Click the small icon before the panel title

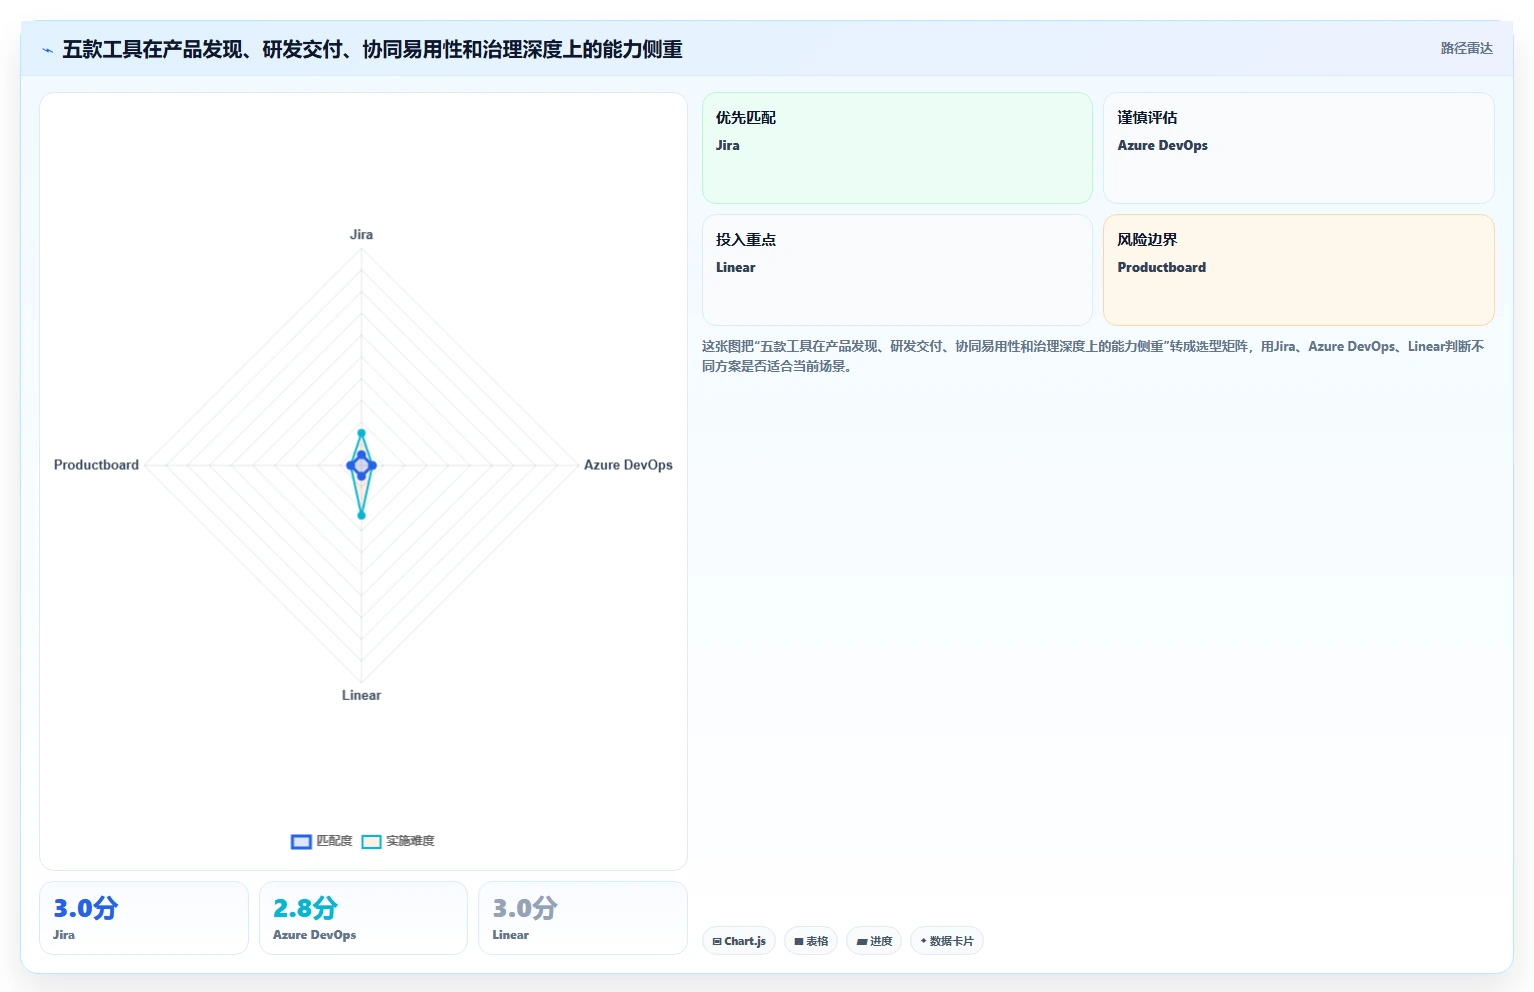(47, 50)
